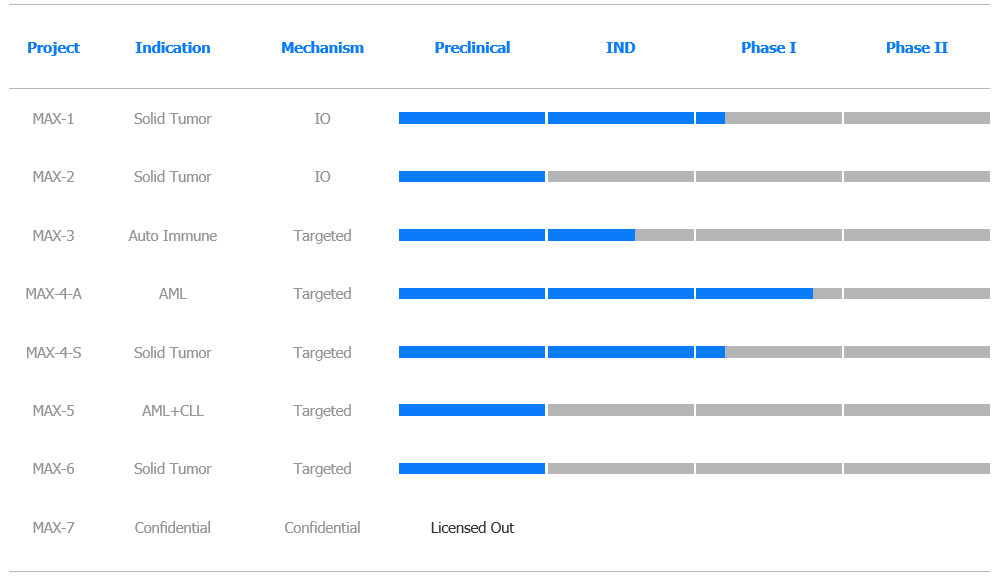Viewport: 999px width, 577px height.
Task: Click MAX-6 Phase II gray bar
Action: click(x=917, y=469)
